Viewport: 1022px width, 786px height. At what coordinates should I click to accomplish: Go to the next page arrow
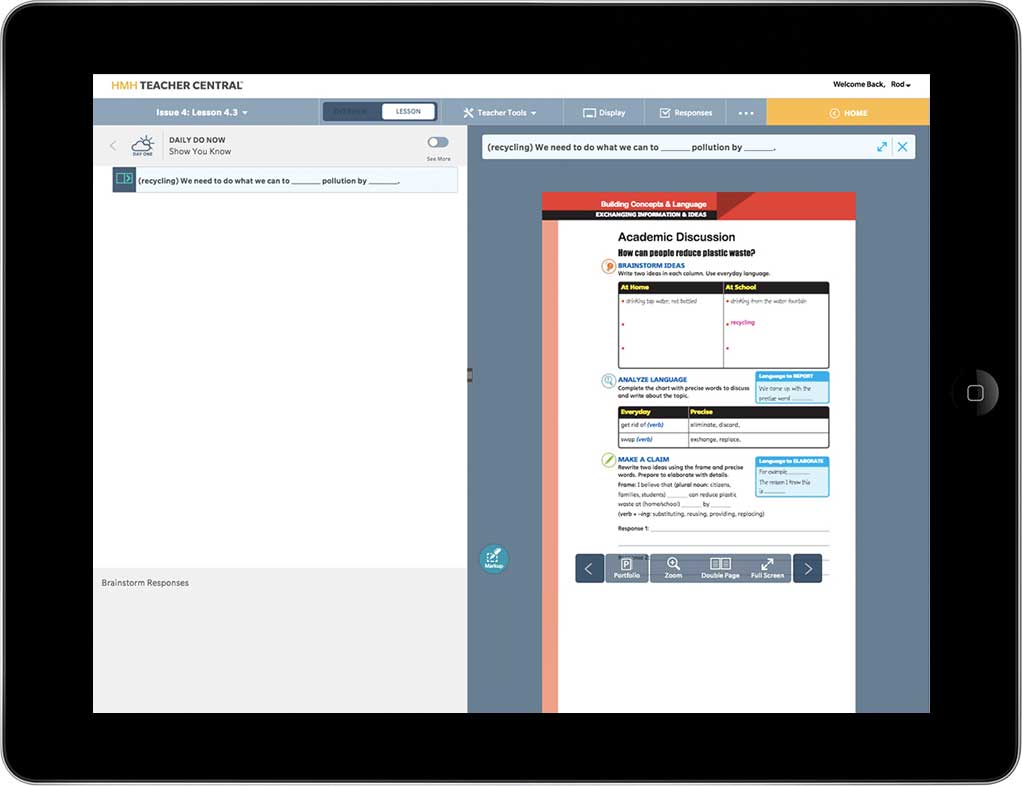coord(808,568)
